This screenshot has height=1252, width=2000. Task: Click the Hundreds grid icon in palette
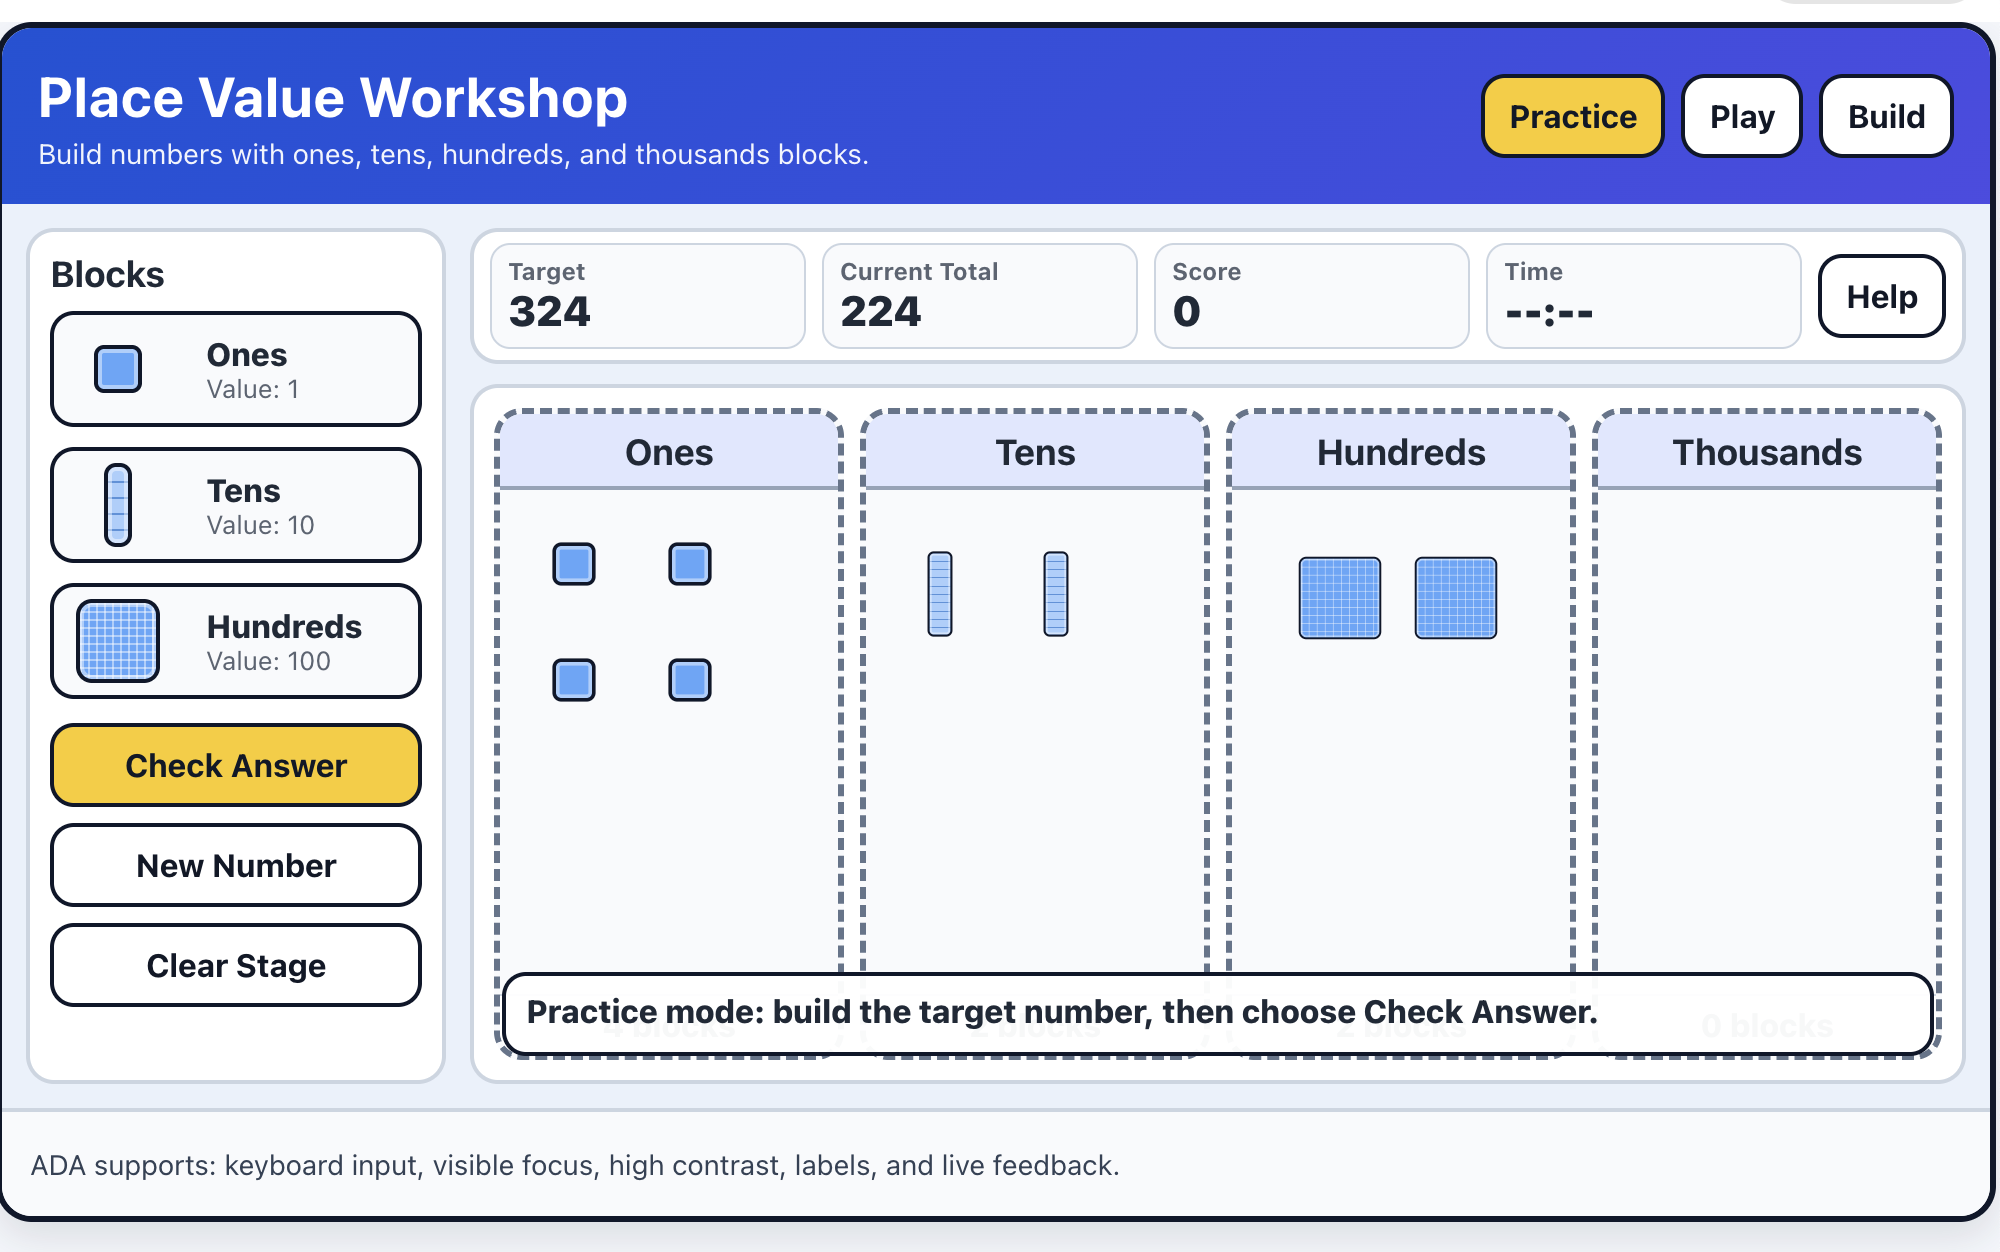tap(118, 641)
